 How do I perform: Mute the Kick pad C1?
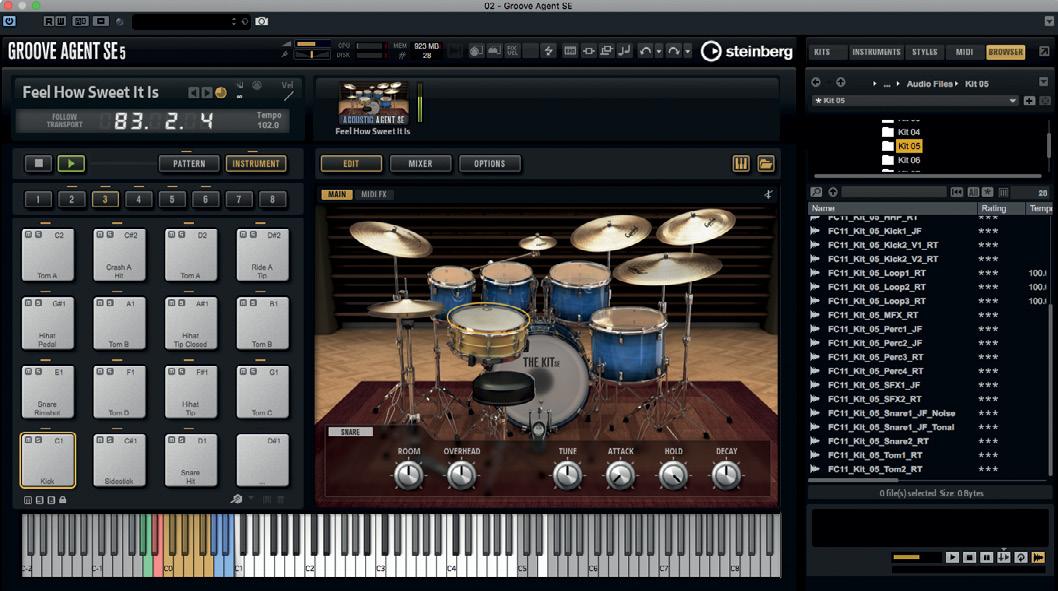click(x=28, y=441)
